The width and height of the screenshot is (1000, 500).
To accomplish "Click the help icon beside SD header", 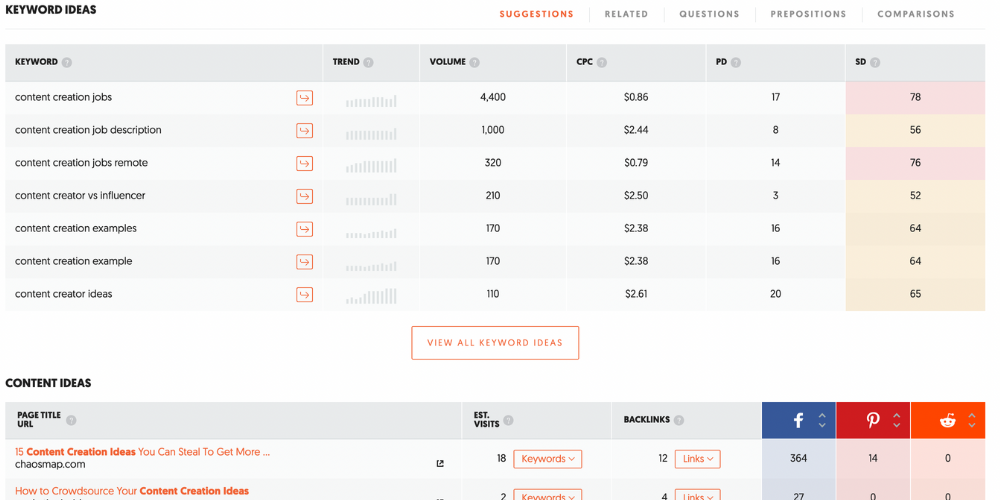I will [875, 62].
